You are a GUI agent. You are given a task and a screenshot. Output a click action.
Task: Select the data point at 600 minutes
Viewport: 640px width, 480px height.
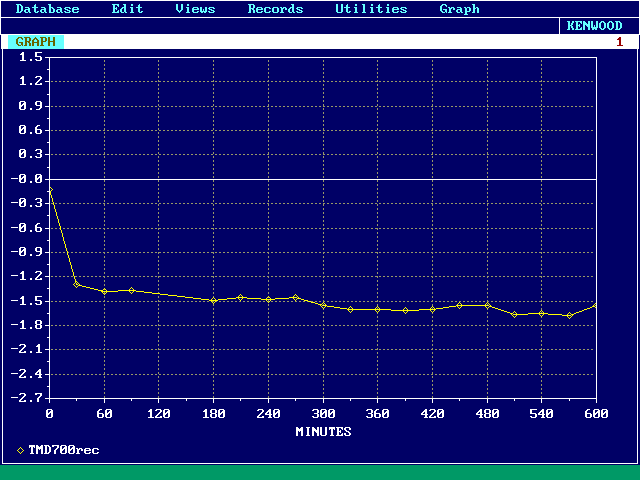pos(596,305)
